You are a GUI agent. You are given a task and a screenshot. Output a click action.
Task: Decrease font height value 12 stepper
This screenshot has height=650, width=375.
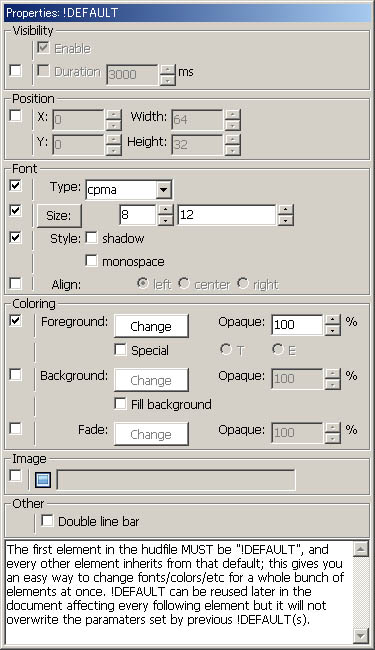tap(285, 221)
